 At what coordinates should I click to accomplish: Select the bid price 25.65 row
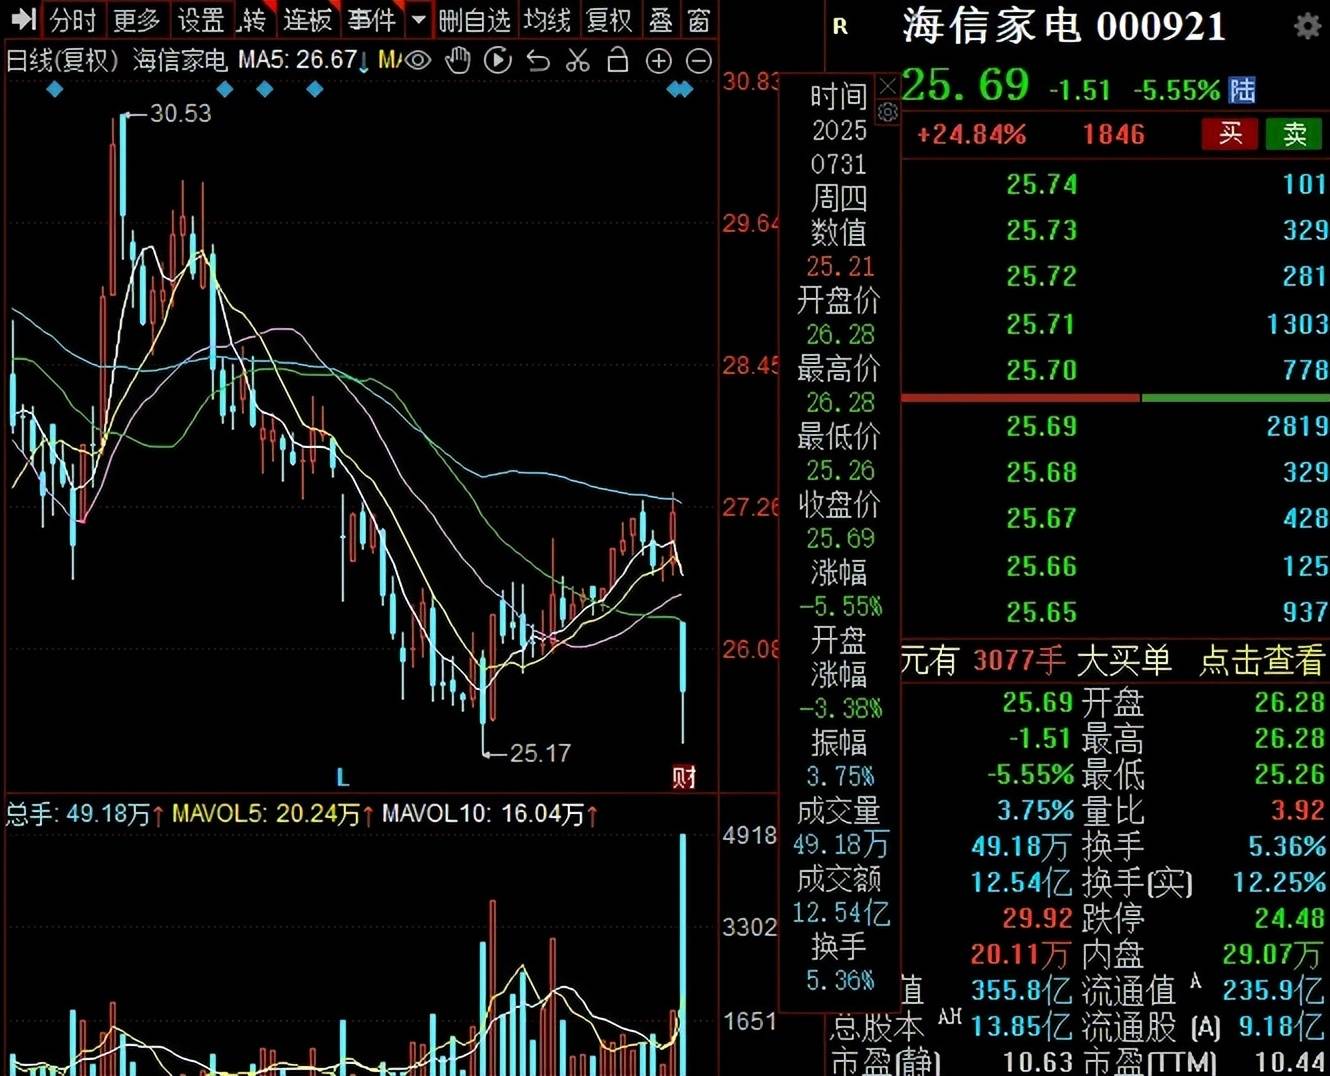[1115, 612]
